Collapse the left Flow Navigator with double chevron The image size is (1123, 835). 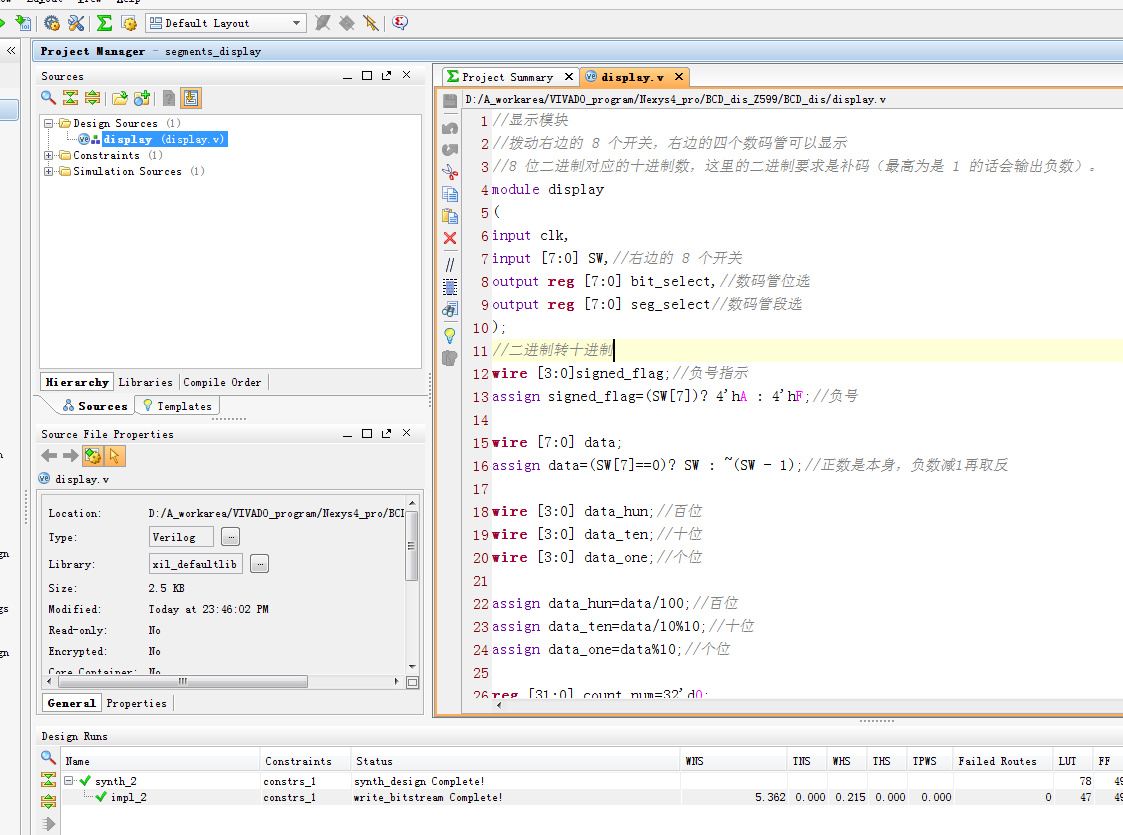pos(11,50)
